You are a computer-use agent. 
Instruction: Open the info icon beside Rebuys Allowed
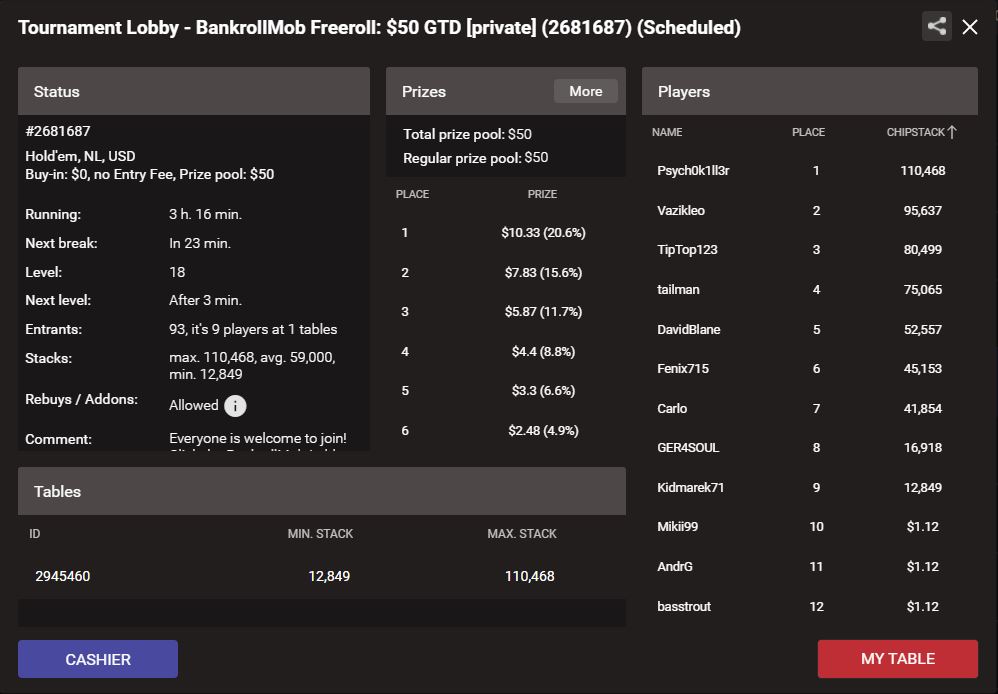pos(235,406)
